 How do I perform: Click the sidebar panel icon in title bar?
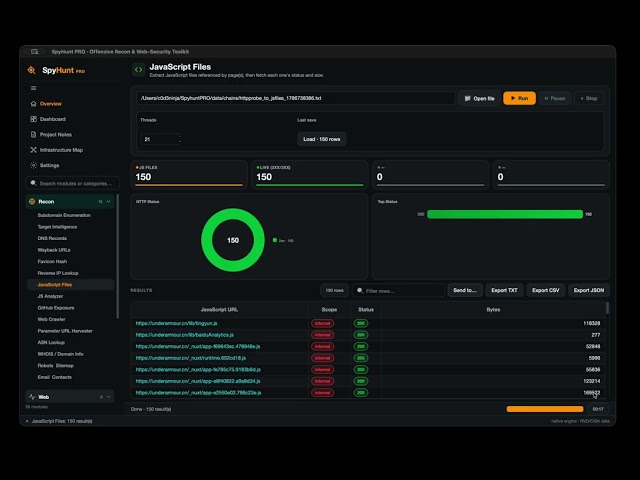pos(35,52)
